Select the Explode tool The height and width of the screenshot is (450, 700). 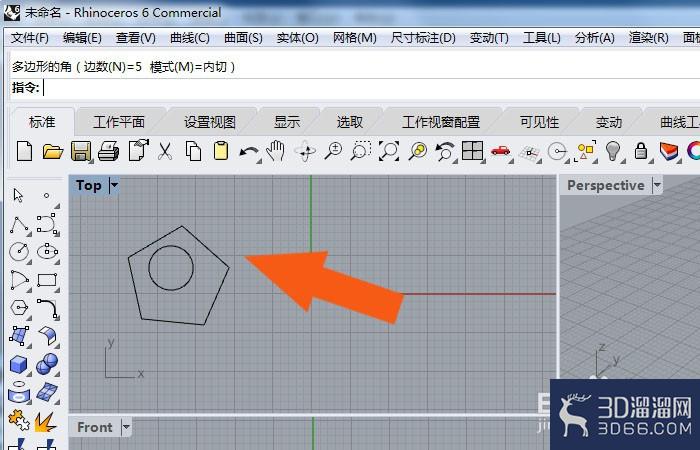coord(46,421)
